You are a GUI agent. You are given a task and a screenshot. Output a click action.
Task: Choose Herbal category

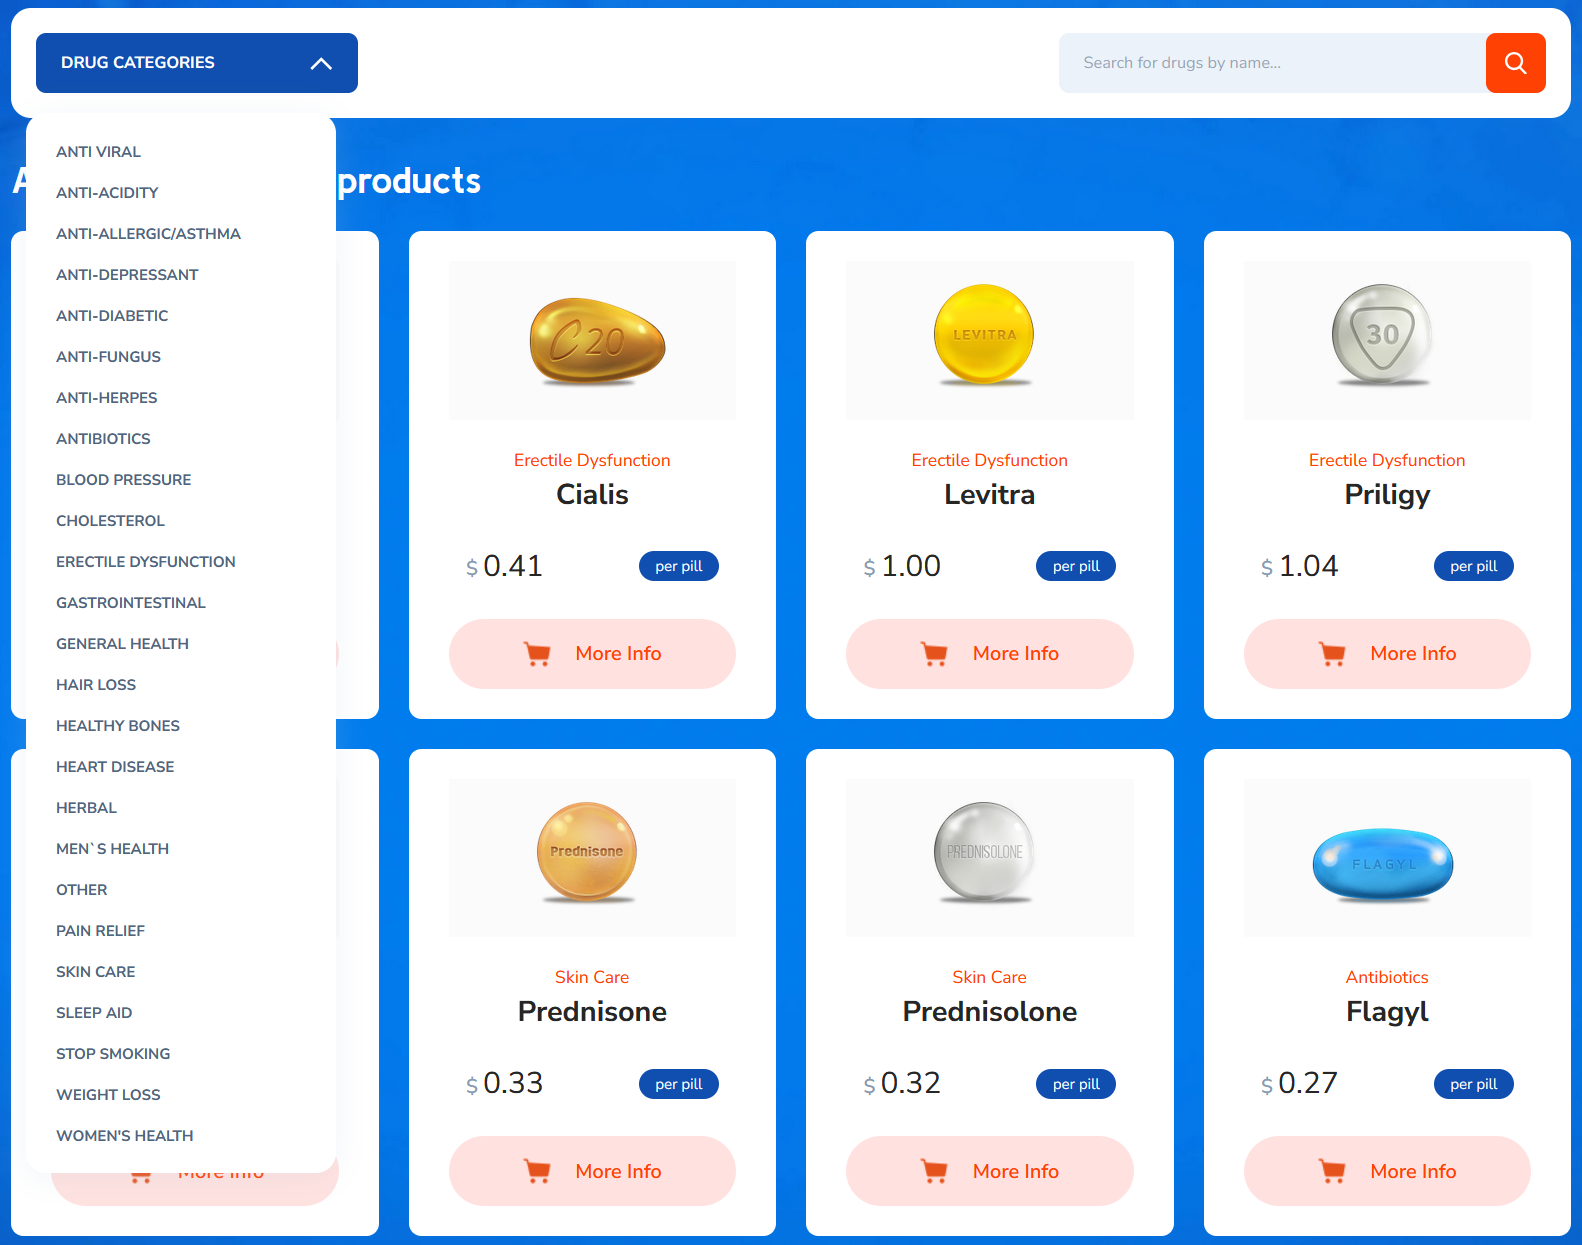86,808
